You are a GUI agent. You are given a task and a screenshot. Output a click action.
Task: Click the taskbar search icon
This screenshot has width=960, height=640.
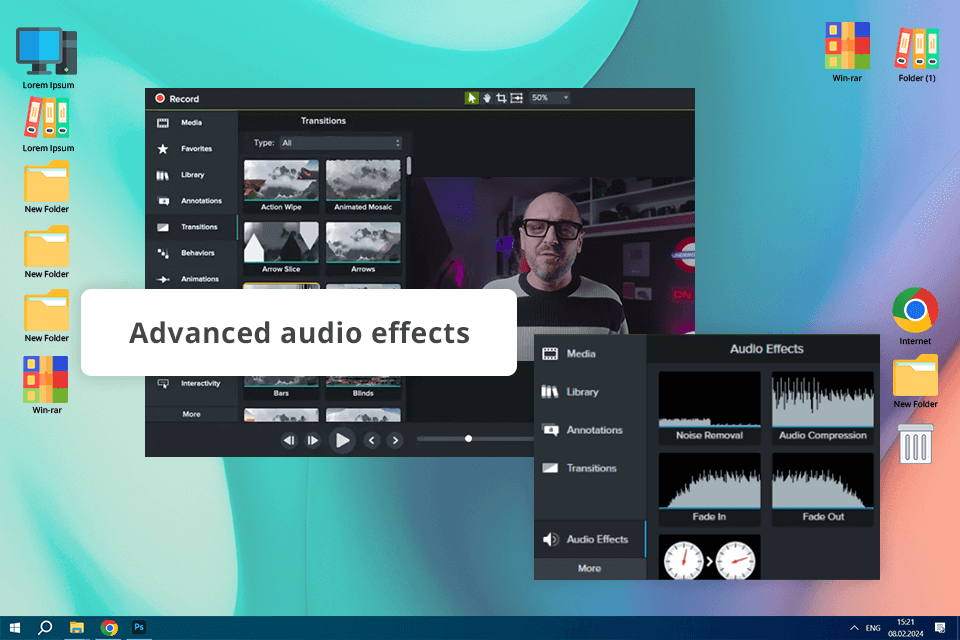tap(45, 628)
